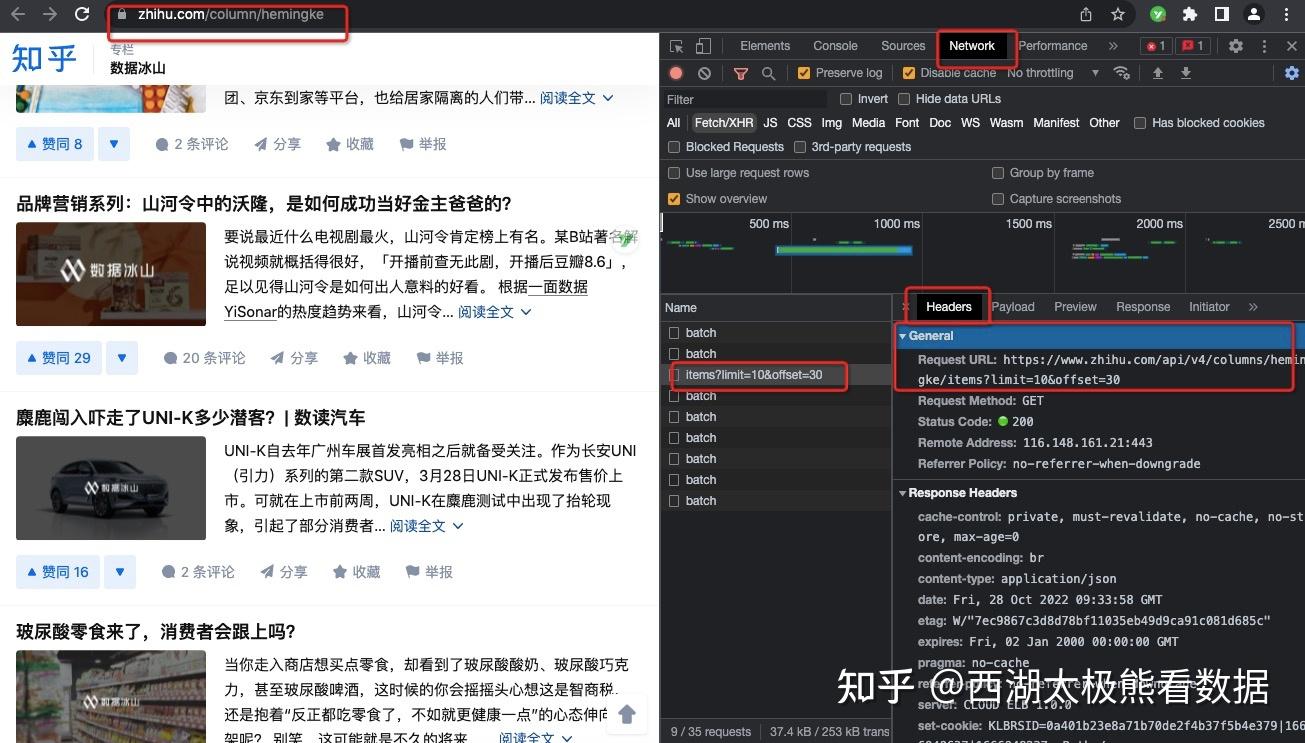
Task: Toggle the device toolbar icon in DevTools
Action: pos(703,46)
